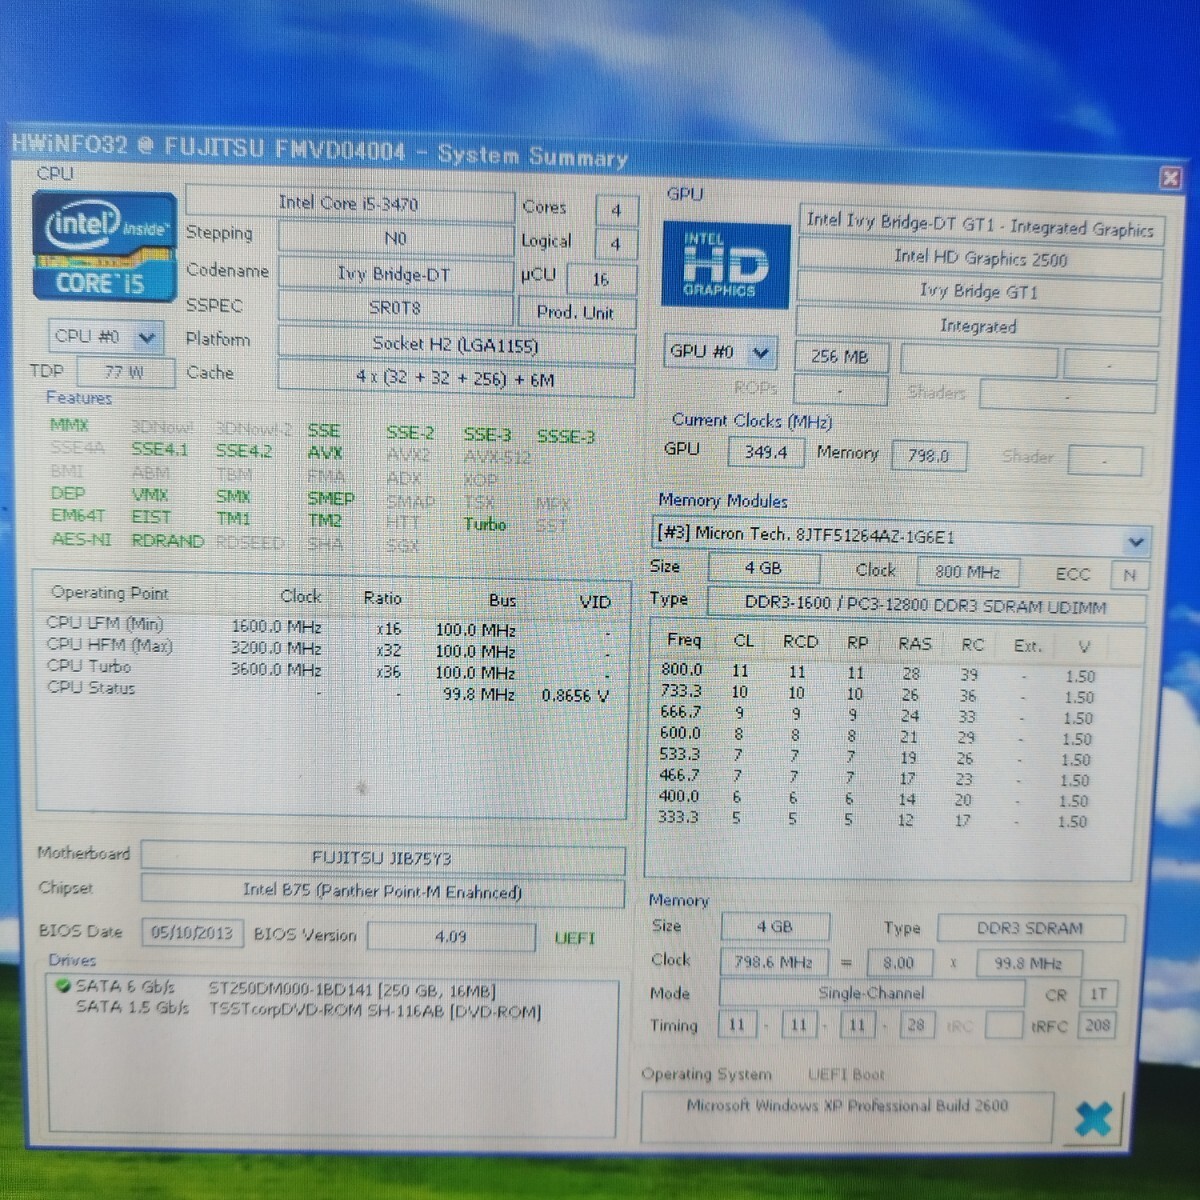Click the Turbo feature label
This screenshot has width=1200, height=1200.
[x=485, y=524]
